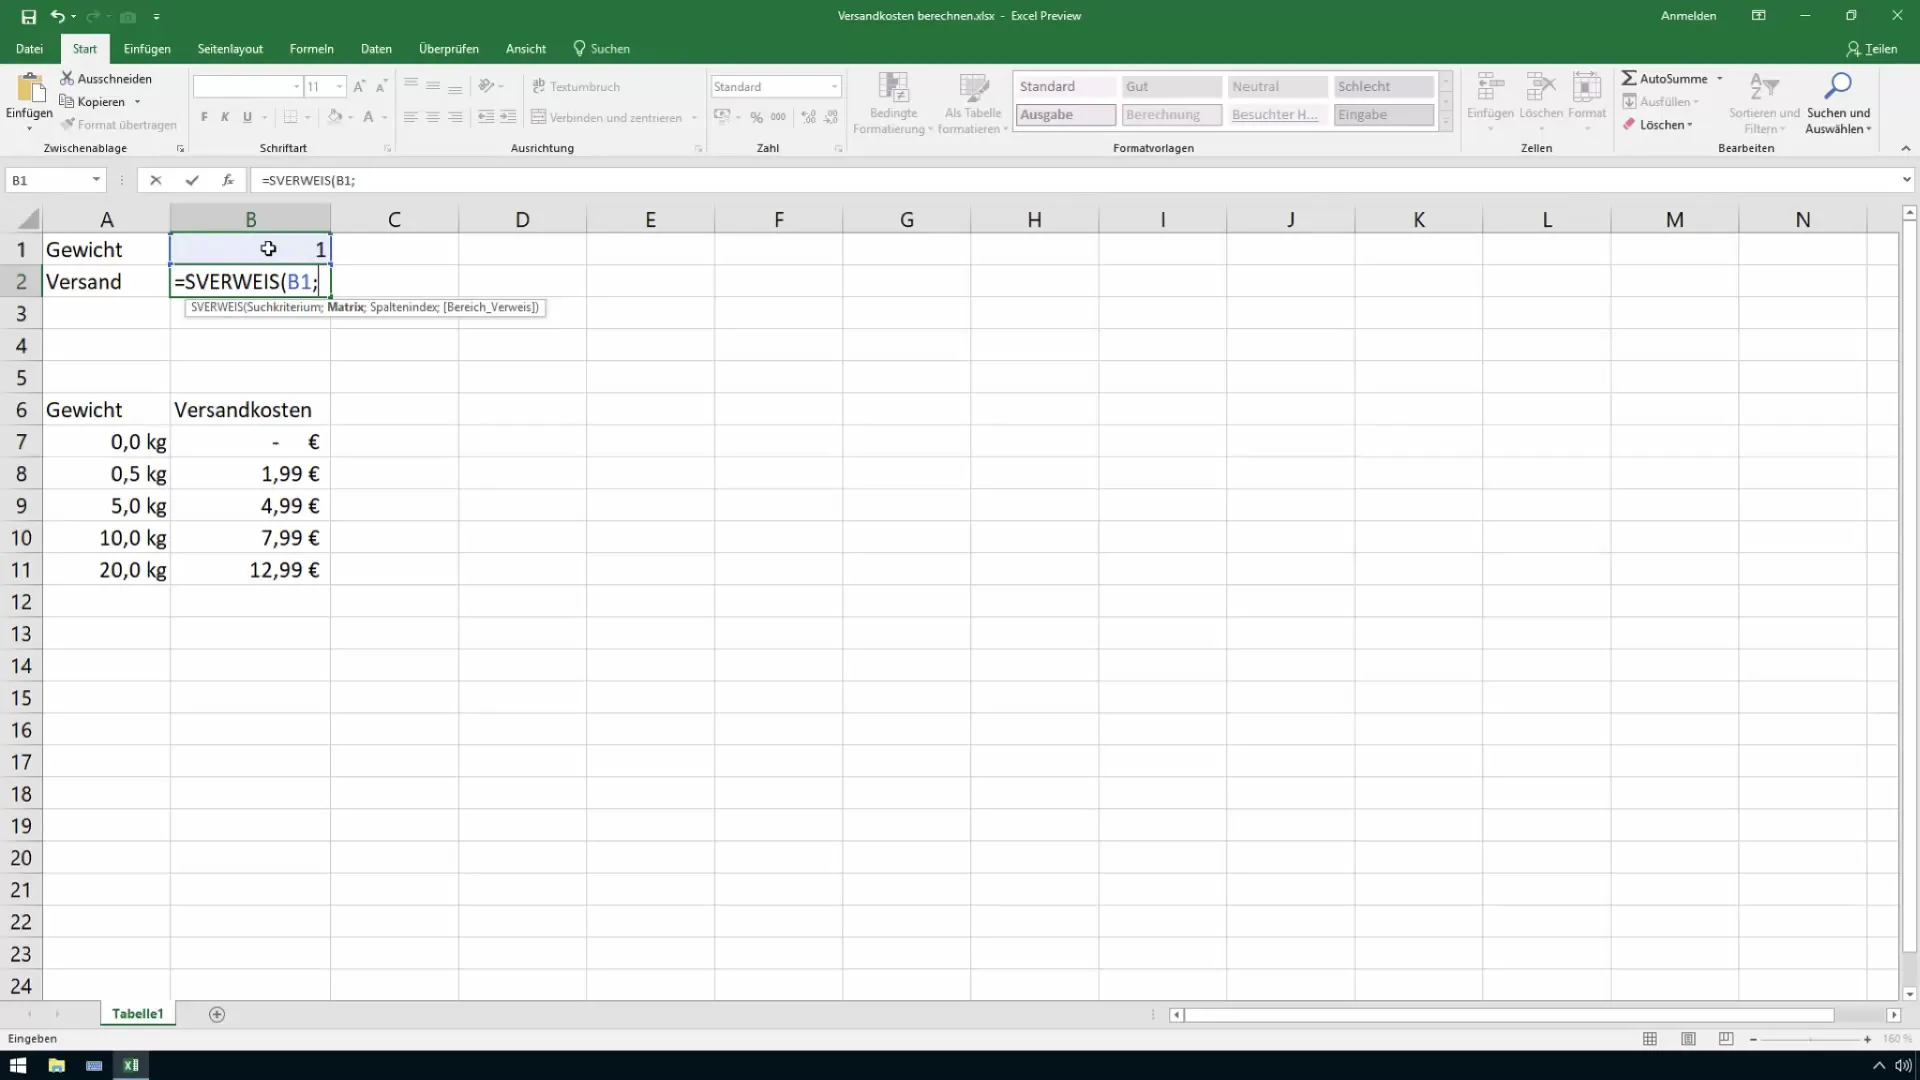This screenshot has height=1080, width=1920.
Task: Toggle italic K formatting
Action: 225,117
